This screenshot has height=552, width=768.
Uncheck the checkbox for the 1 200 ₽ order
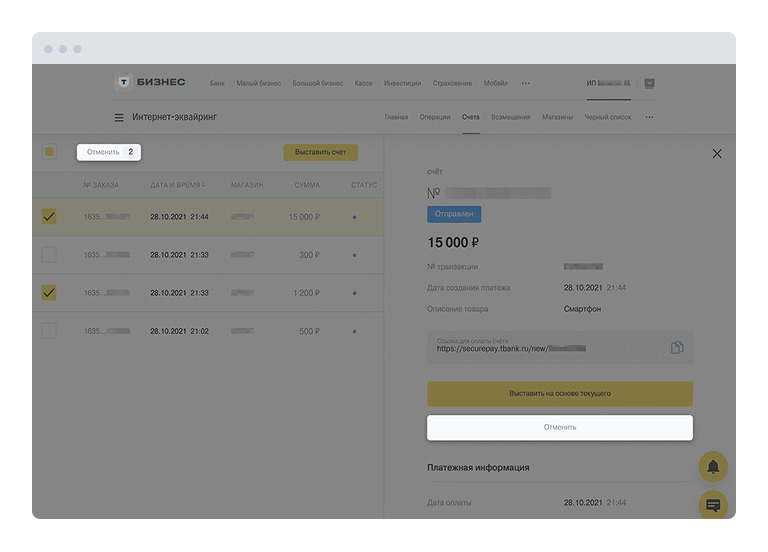pos(49,293)
